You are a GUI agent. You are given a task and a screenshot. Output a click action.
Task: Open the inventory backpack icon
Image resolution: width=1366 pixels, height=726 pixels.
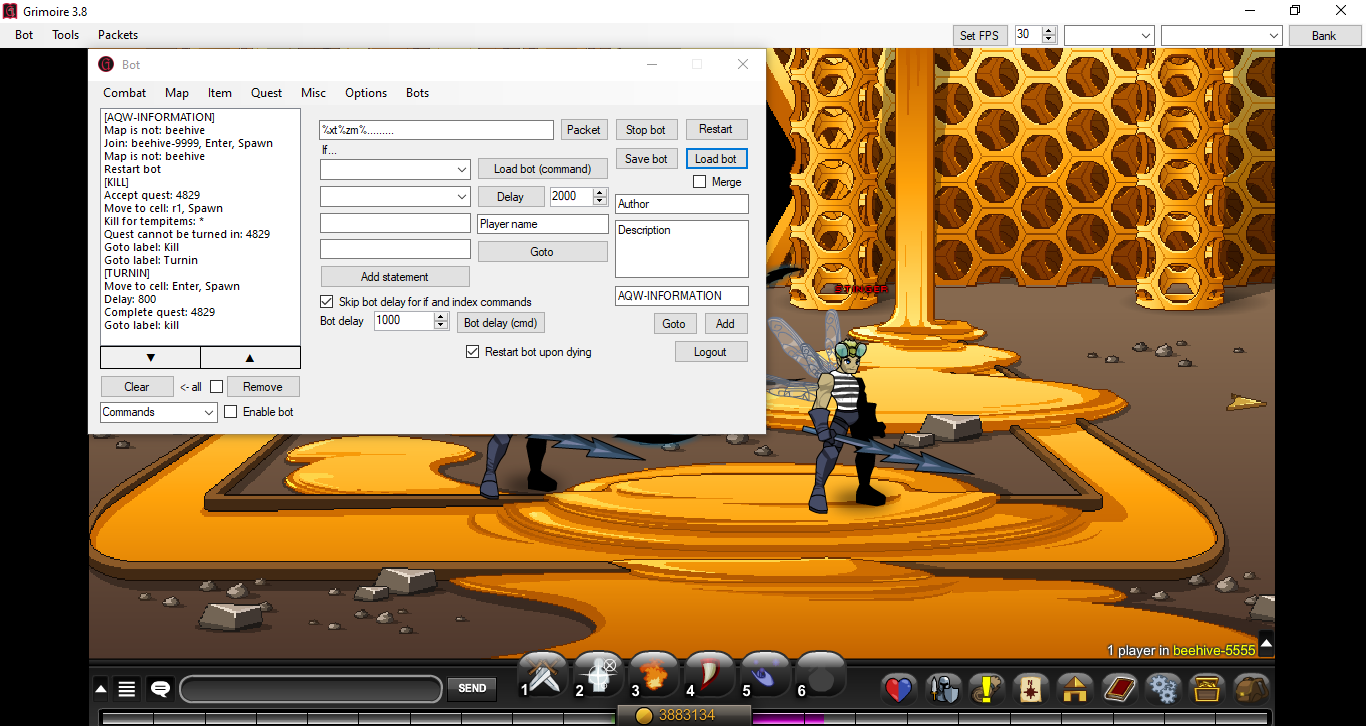click(x=1251, y=689)
